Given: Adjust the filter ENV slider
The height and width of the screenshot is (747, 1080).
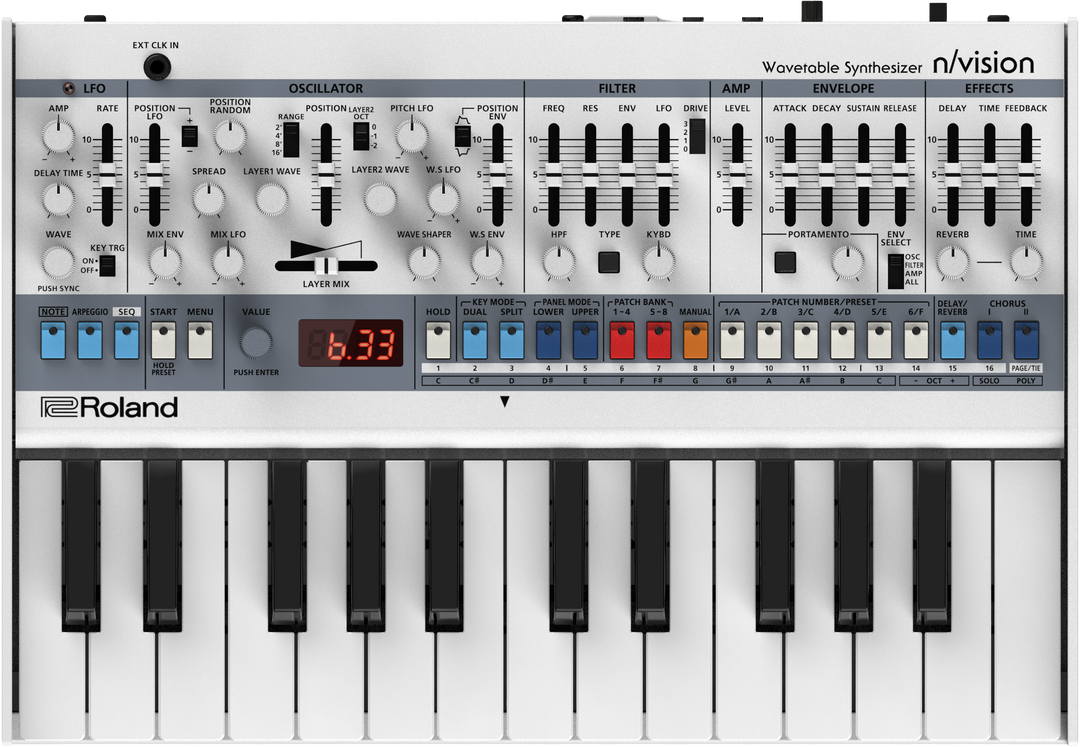Looking at the screenshot, I should pos(627,175).
